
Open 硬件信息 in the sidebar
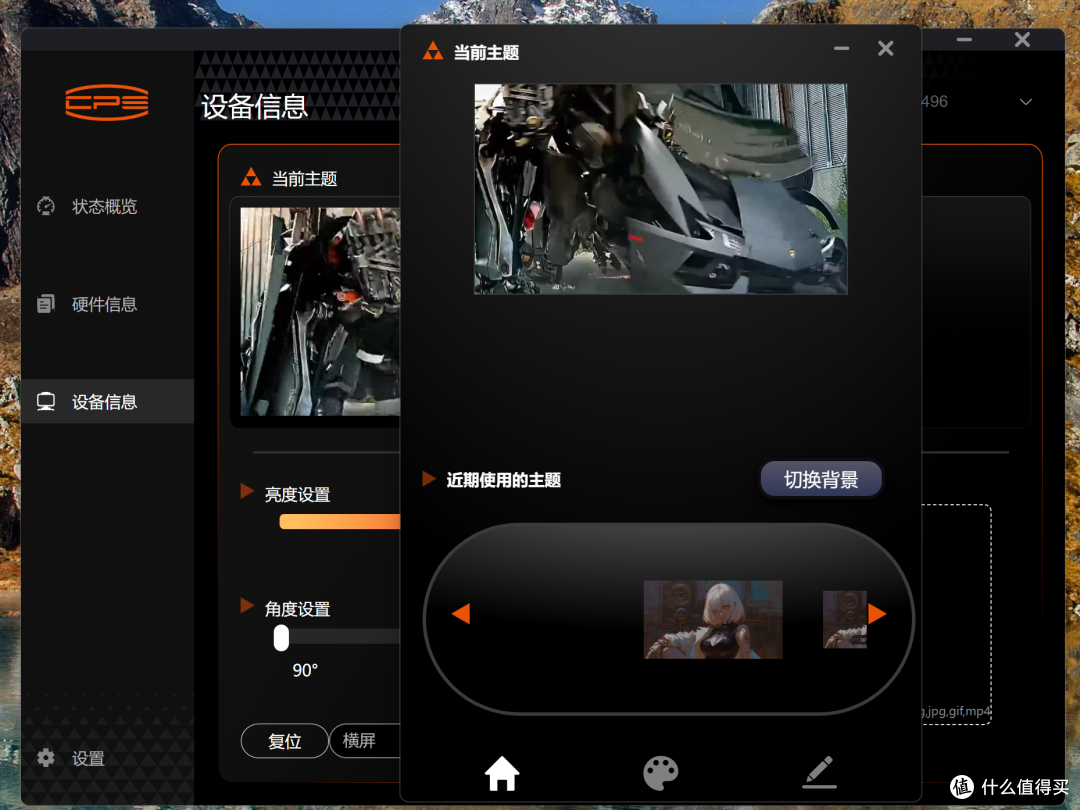click(x=105, y=304)
